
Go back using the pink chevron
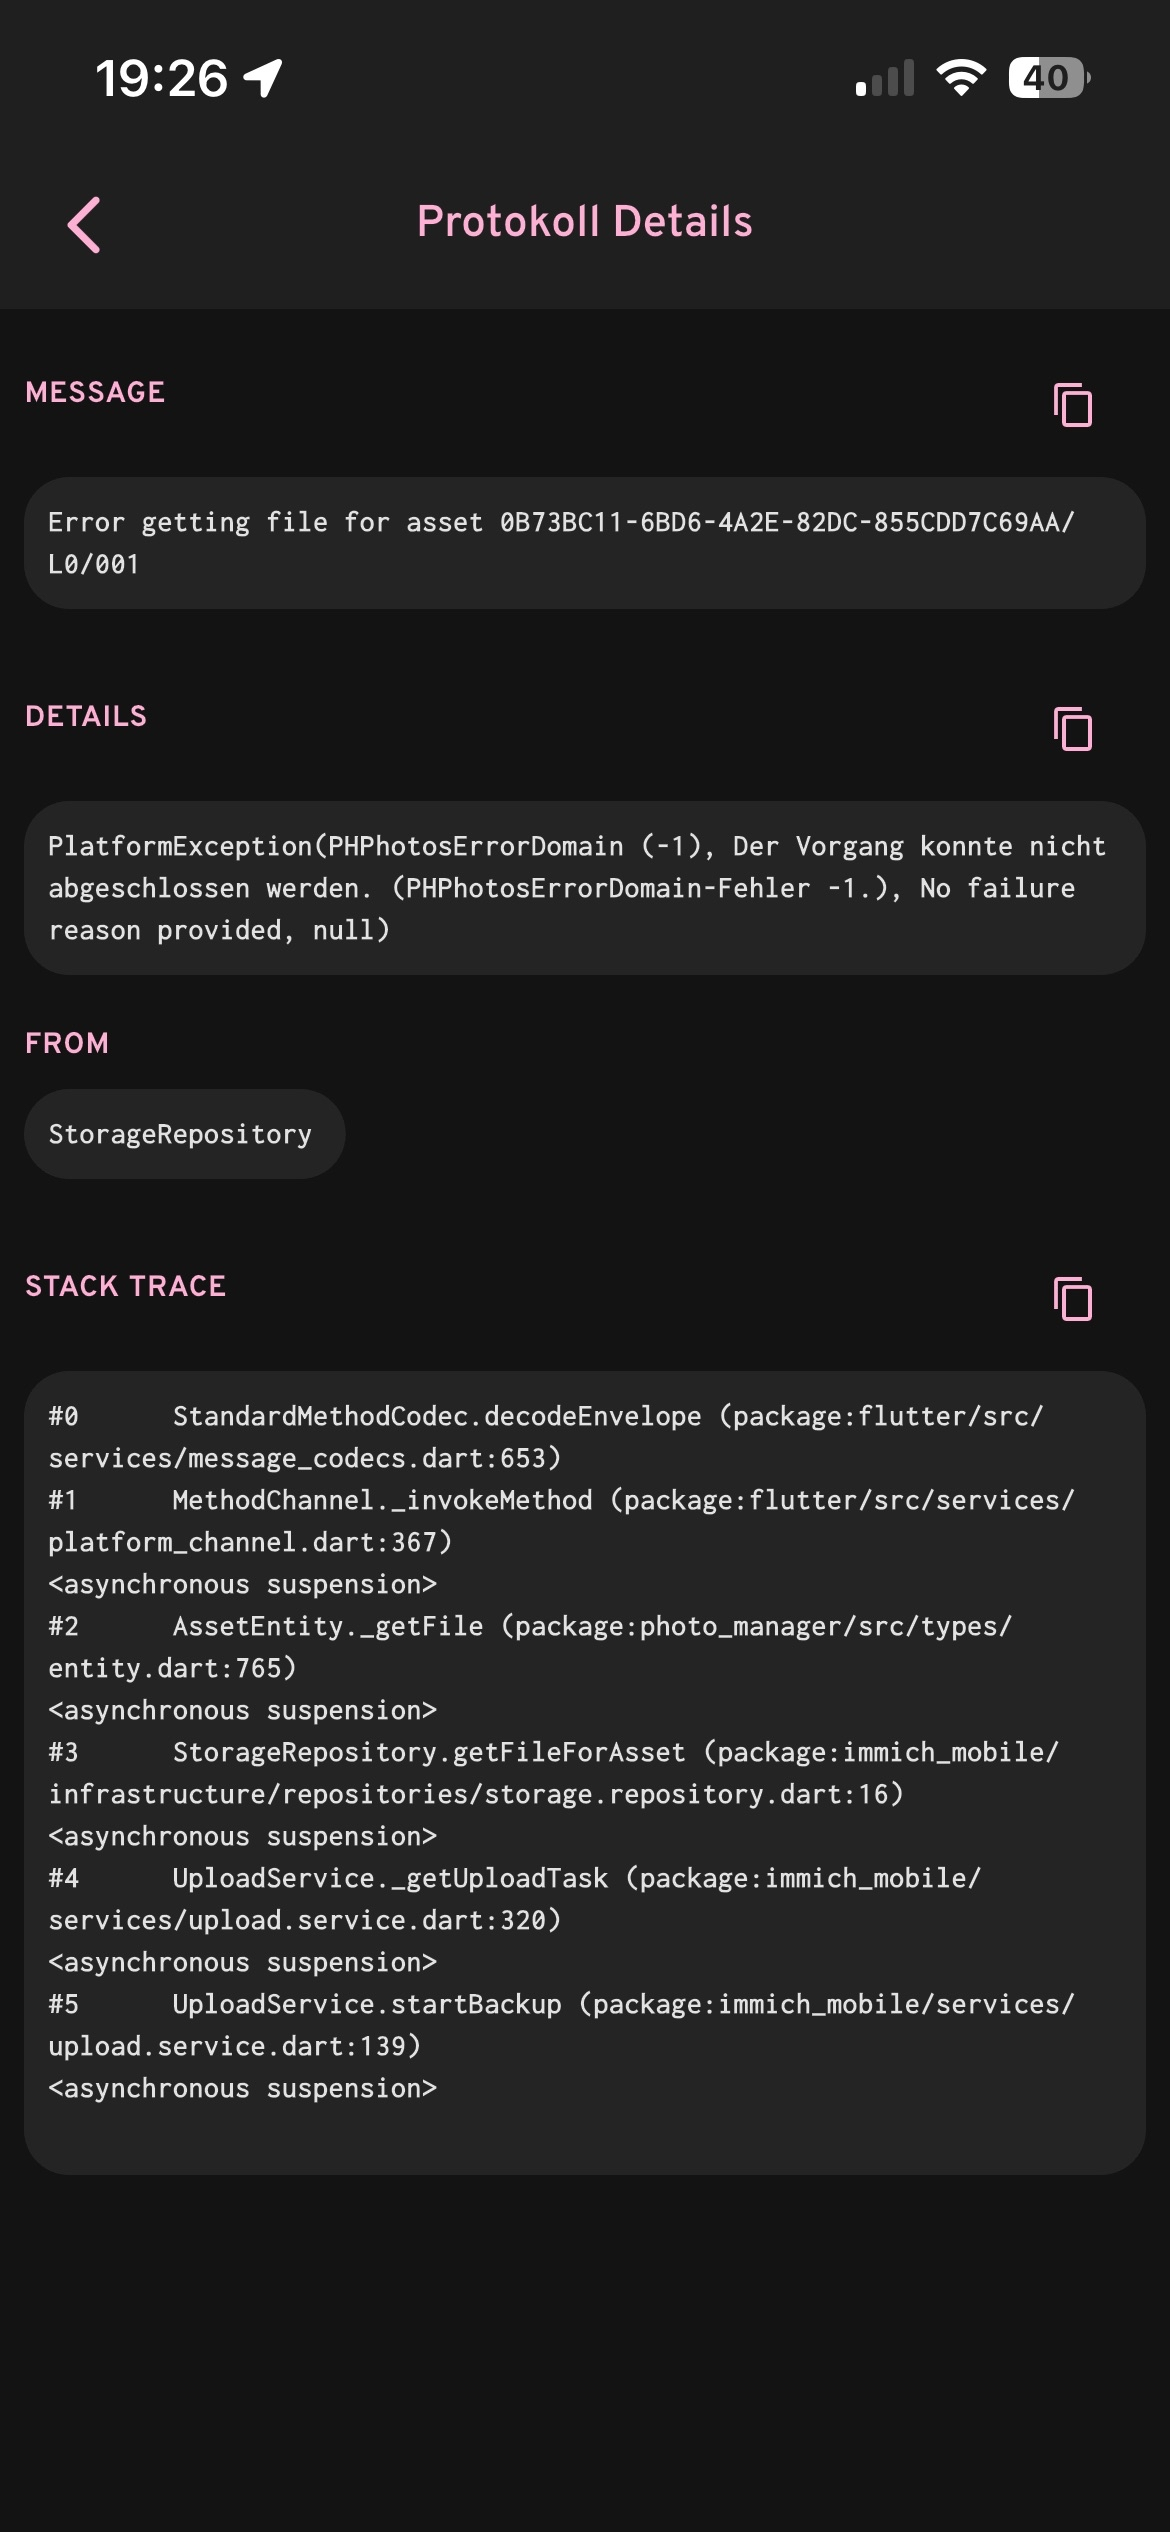point(84,224)
